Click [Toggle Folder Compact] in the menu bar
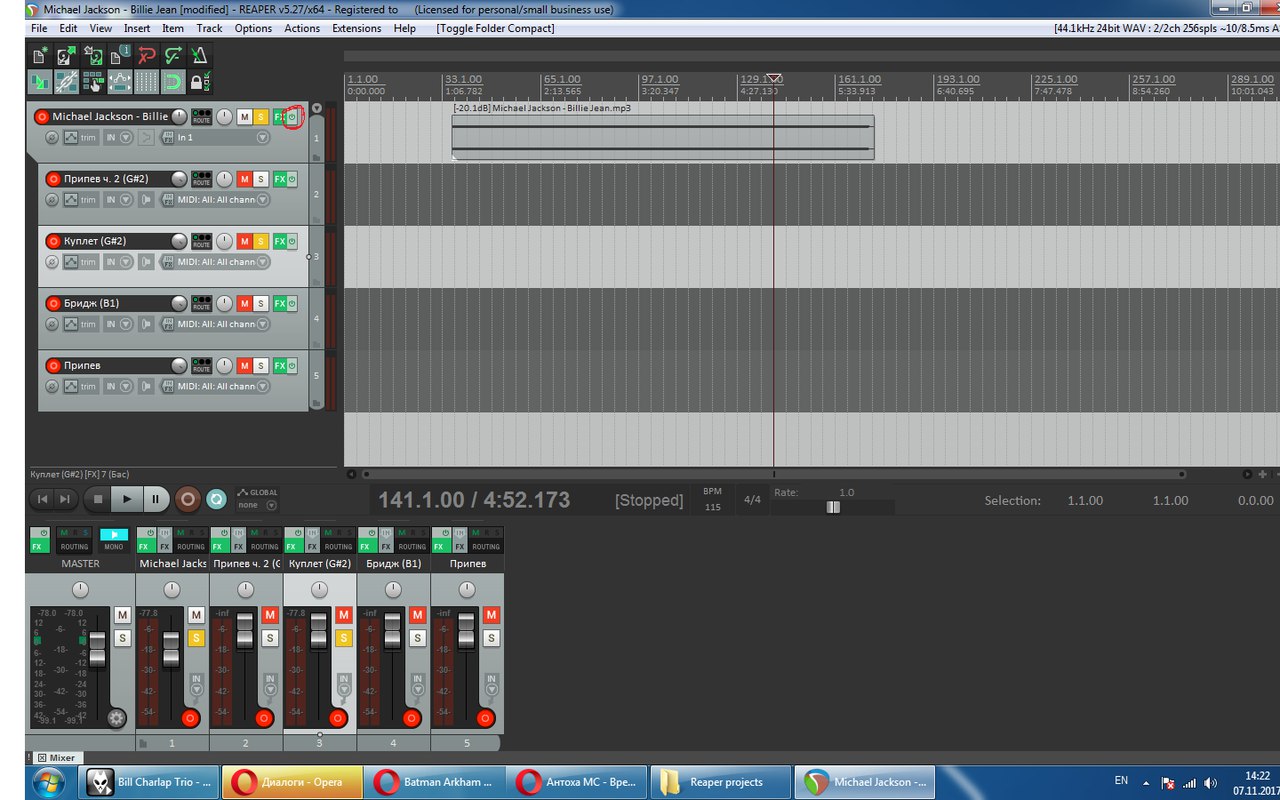The width and height of the screenshot is (1280, 800). 495,28
